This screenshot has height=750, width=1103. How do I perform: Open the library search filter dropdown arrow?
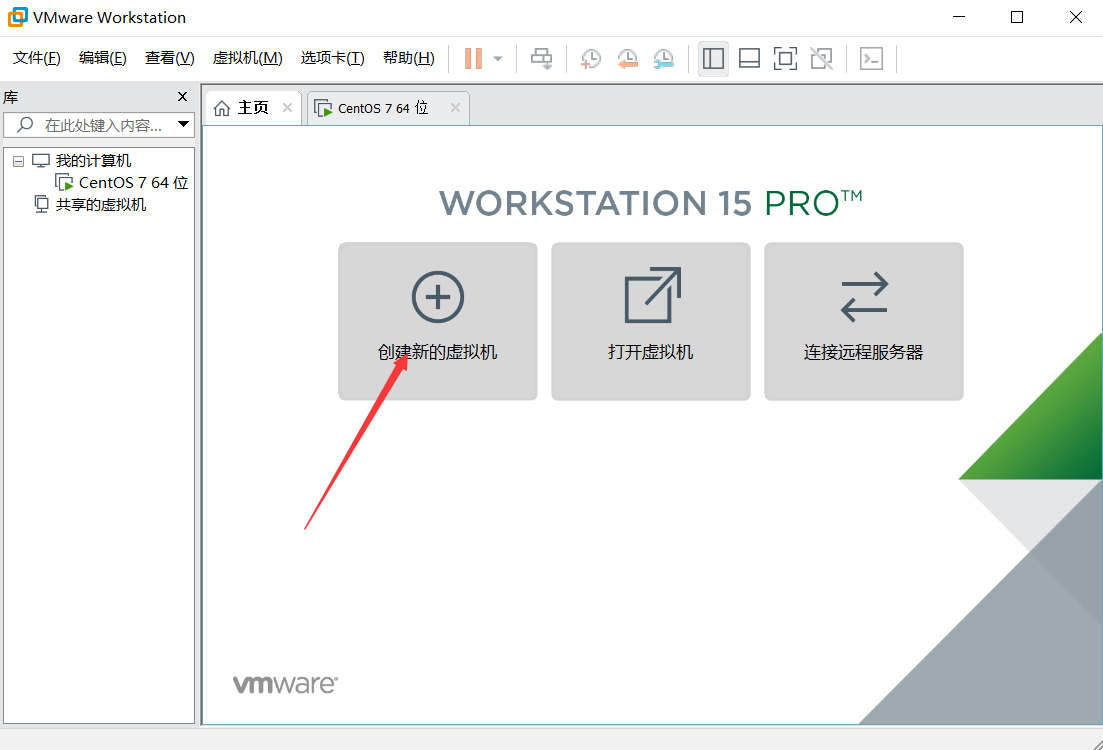184,125
